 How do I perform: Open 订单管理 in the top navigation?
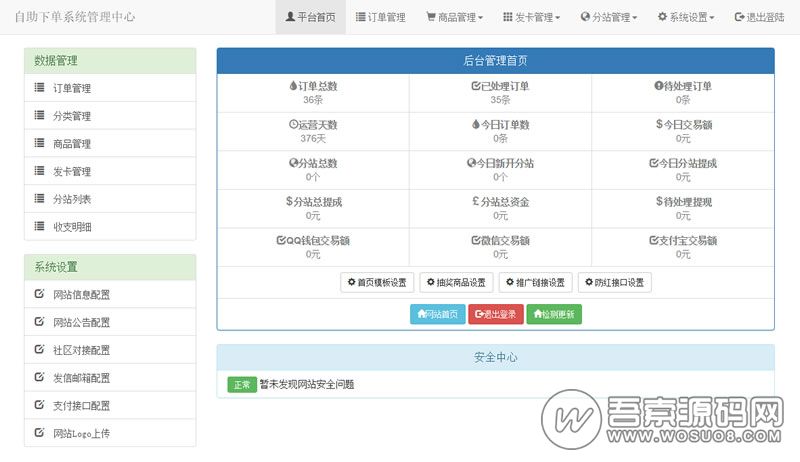click(380, 17)
